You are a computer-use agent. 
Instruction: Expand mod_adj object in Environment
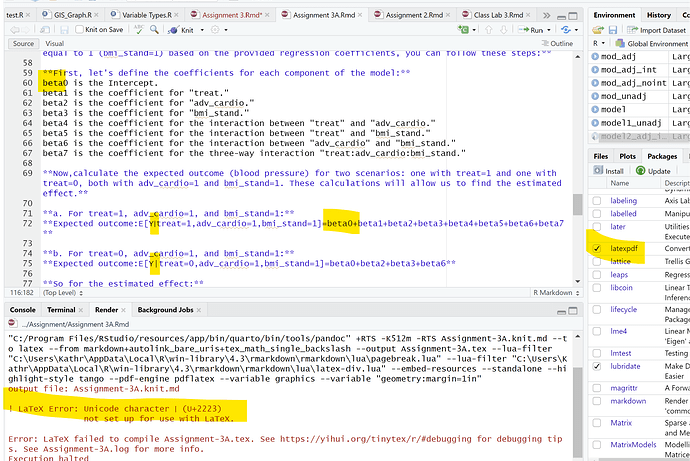pyautogui.click(x=595, y=56)
